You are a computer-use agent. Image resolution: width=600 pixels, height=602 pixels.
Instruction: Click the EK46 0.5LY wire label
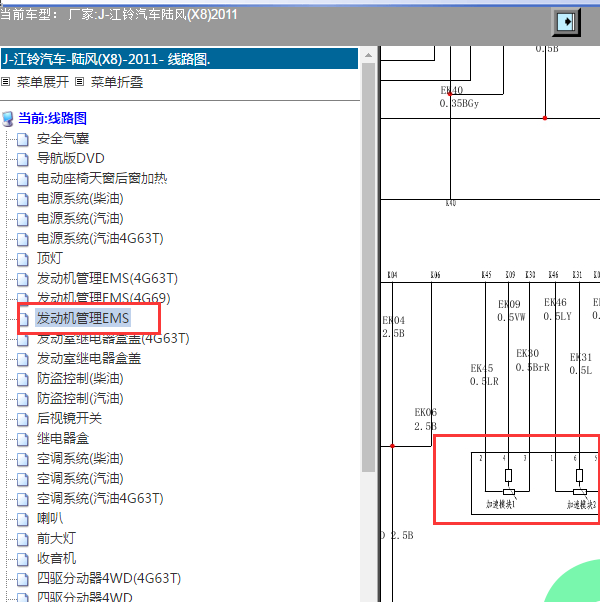pos(557,309)
